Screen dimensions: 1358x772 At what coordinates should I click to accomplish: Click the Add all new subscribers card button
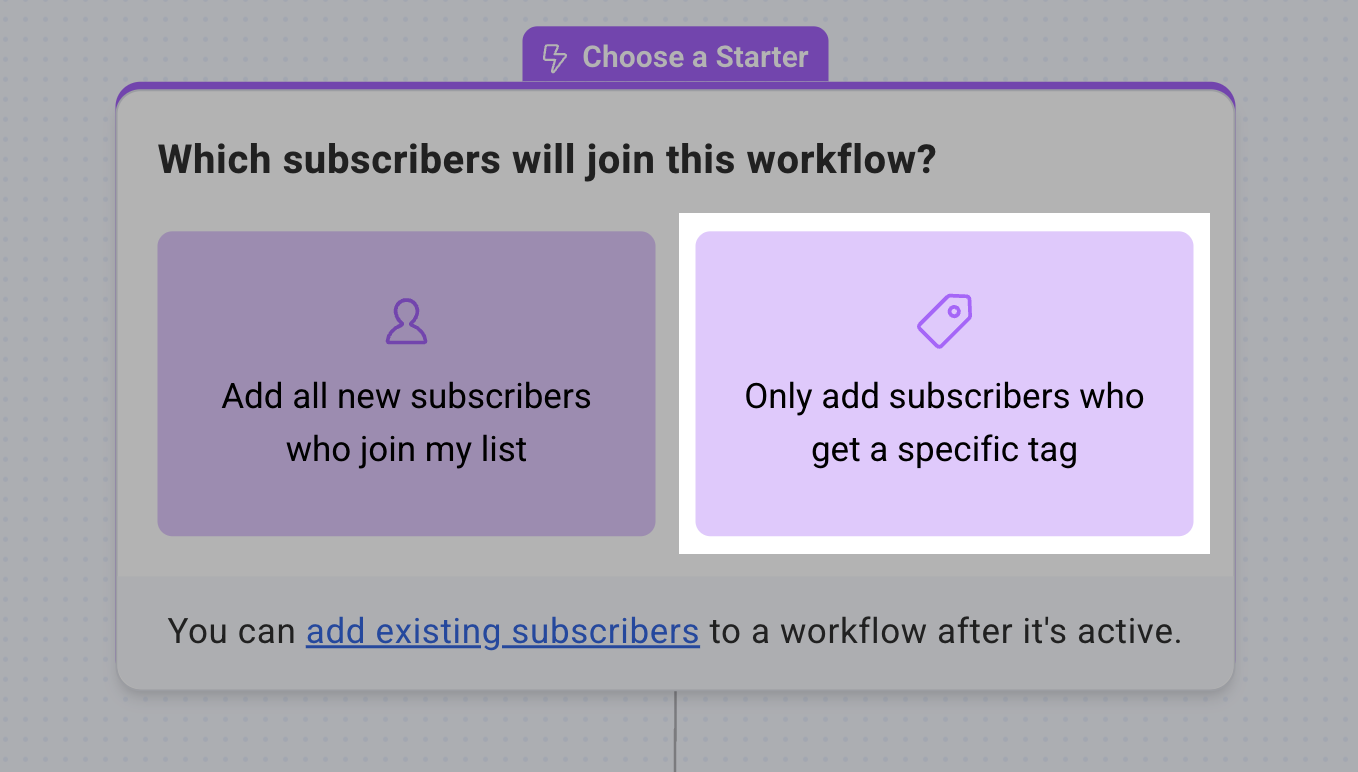pos(406,383)
